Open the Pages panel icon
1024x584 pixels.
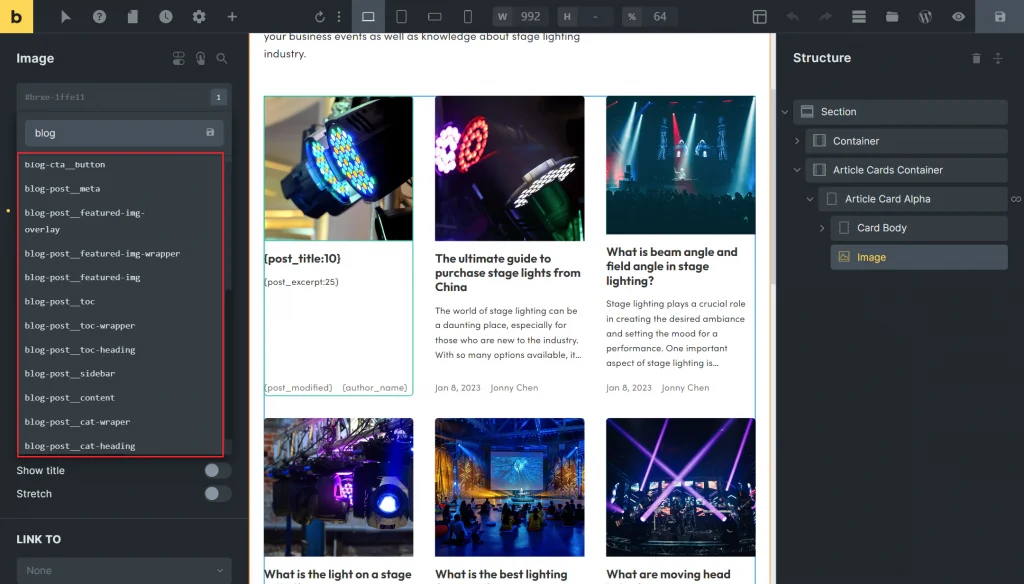(x=133, y=17)
